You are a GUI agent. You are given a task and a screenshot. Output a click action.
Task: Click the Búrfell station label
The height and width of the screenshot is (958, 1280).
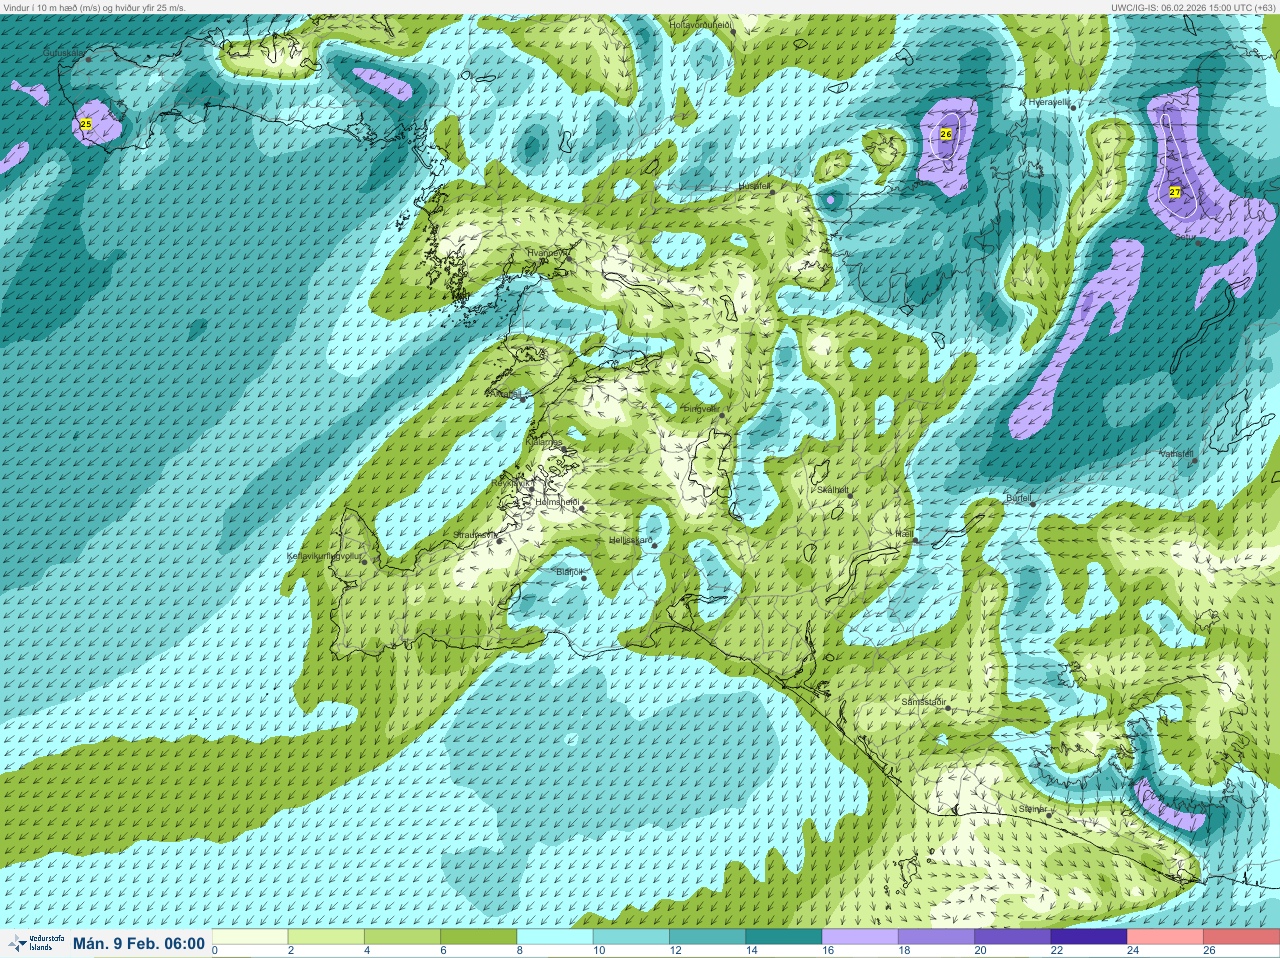1018,497
